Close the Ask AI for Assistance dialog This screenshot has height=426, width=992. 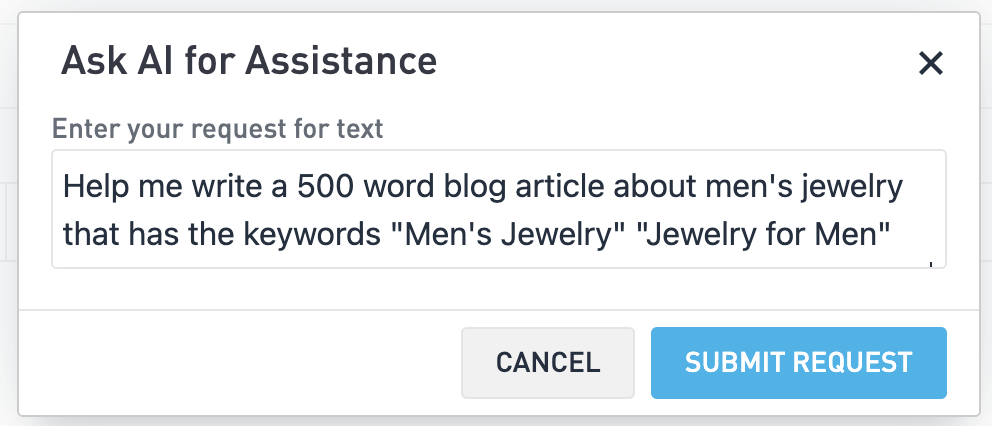coord(930,64)
